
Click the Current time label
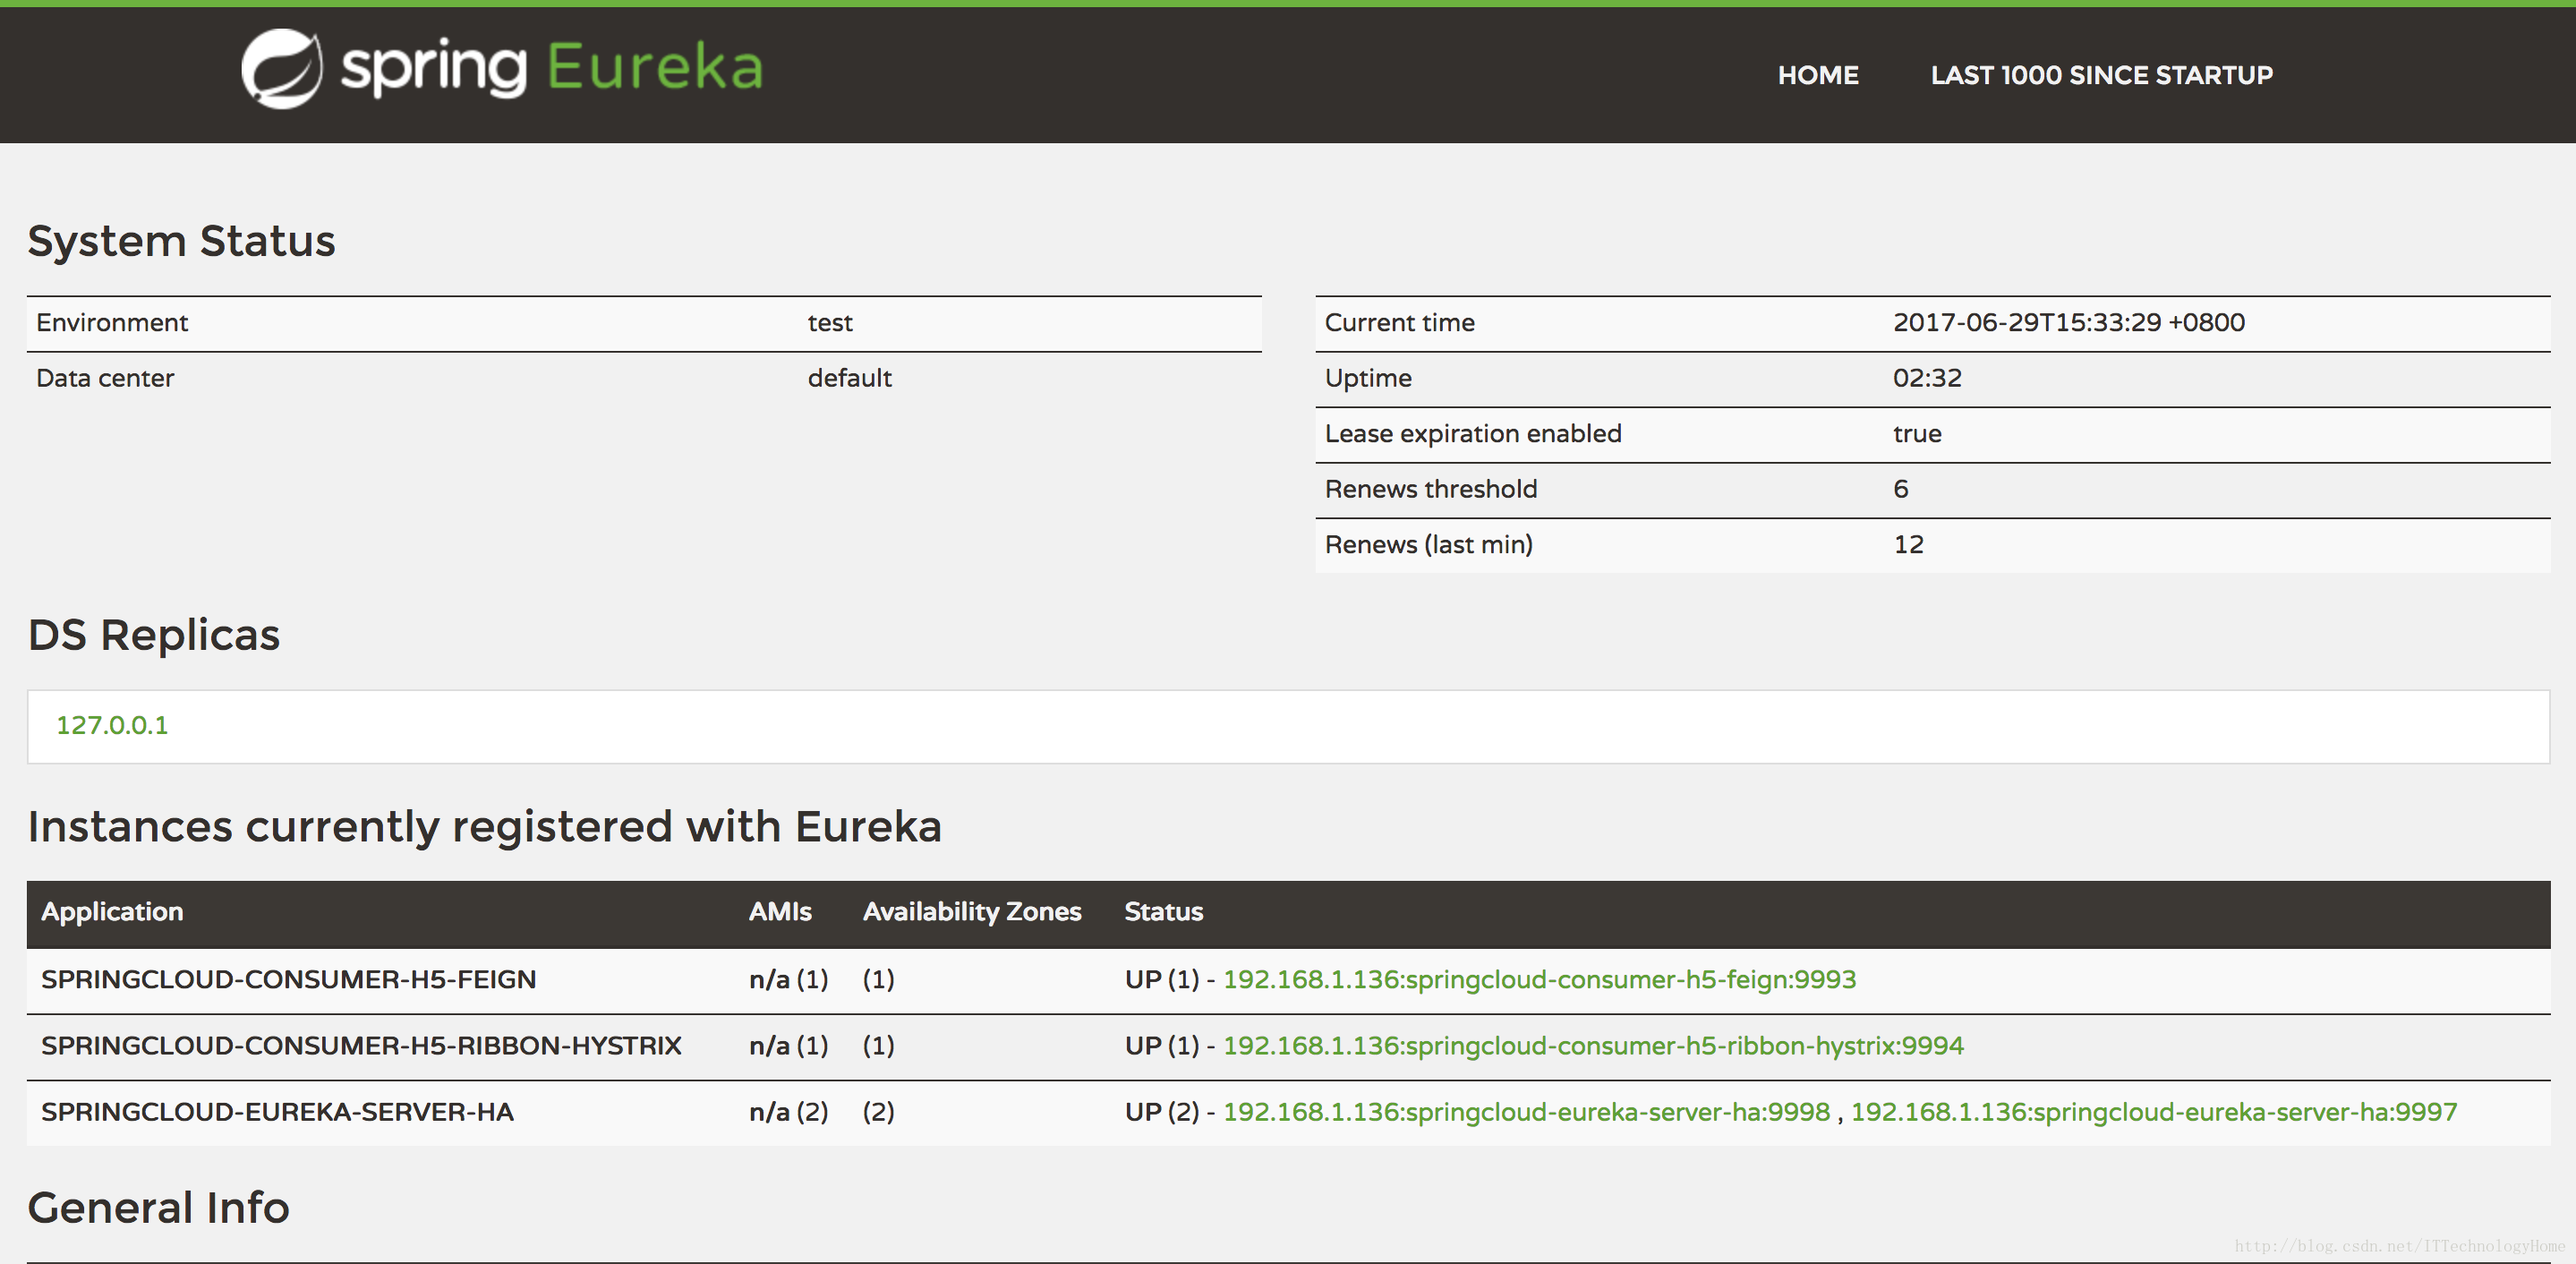click(x=1400, y=322)
